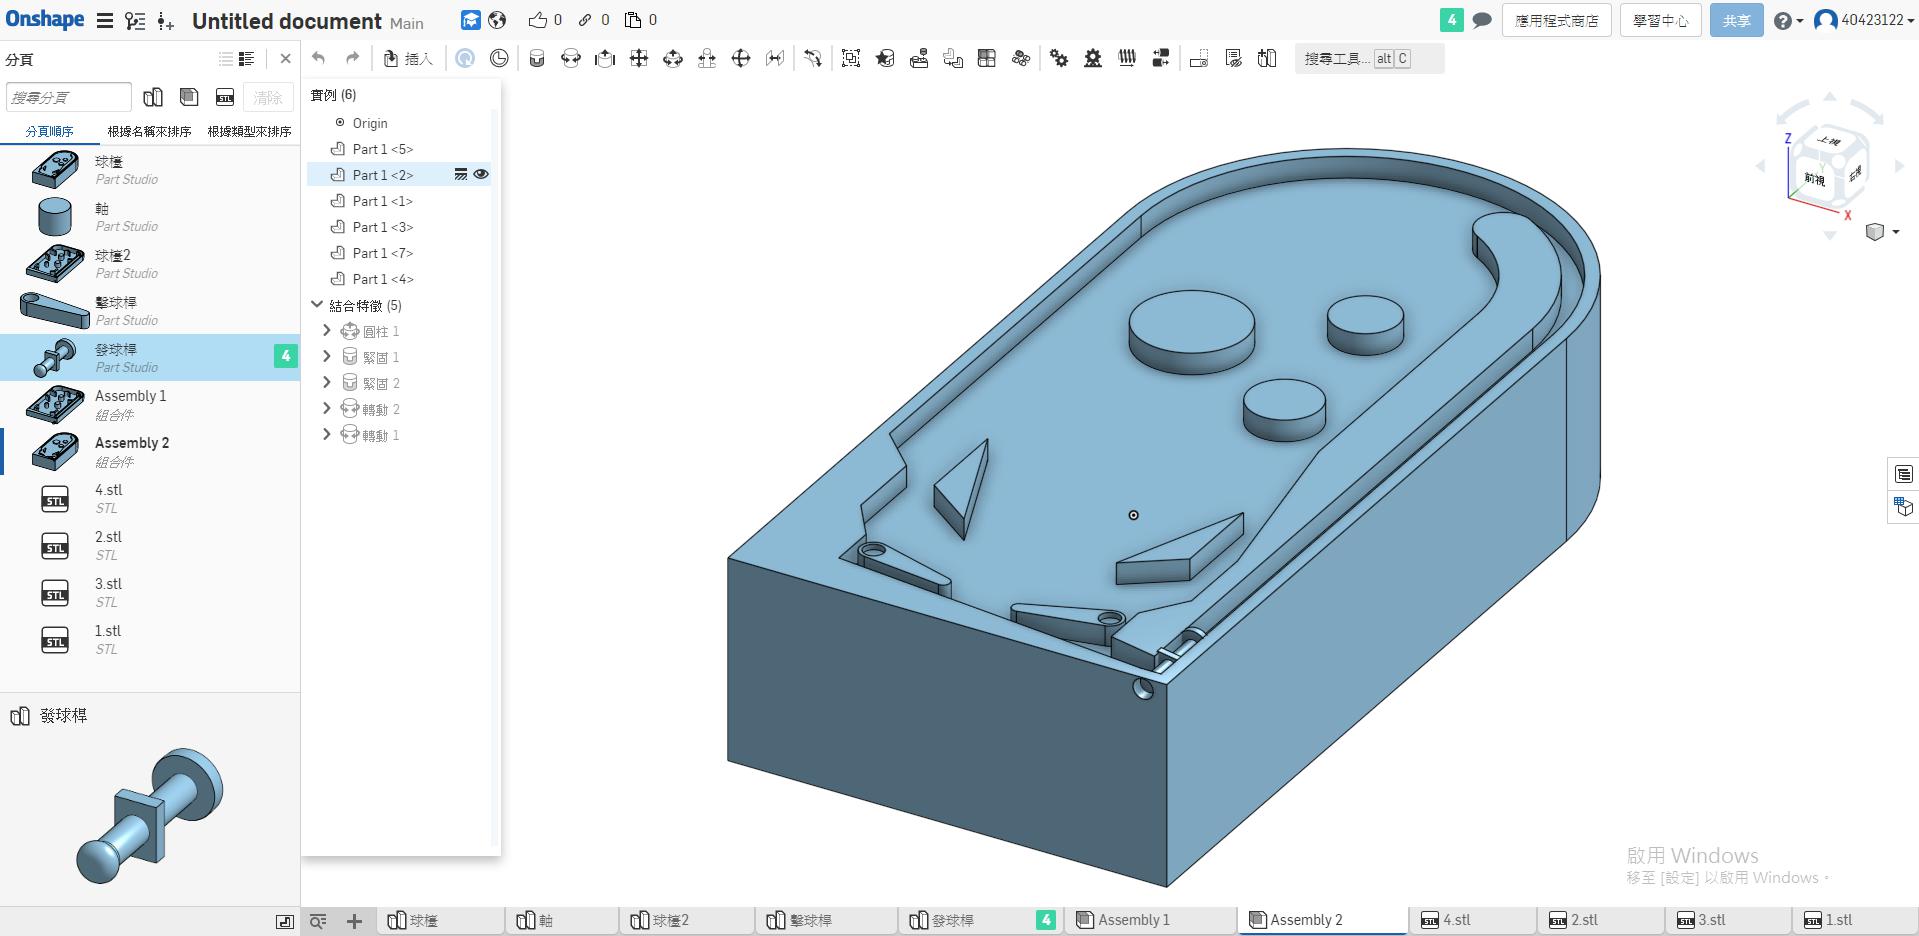Click the Part Studio filter icon
Viewport: 1919px width, 936px height.
click(x=153, y=97)
